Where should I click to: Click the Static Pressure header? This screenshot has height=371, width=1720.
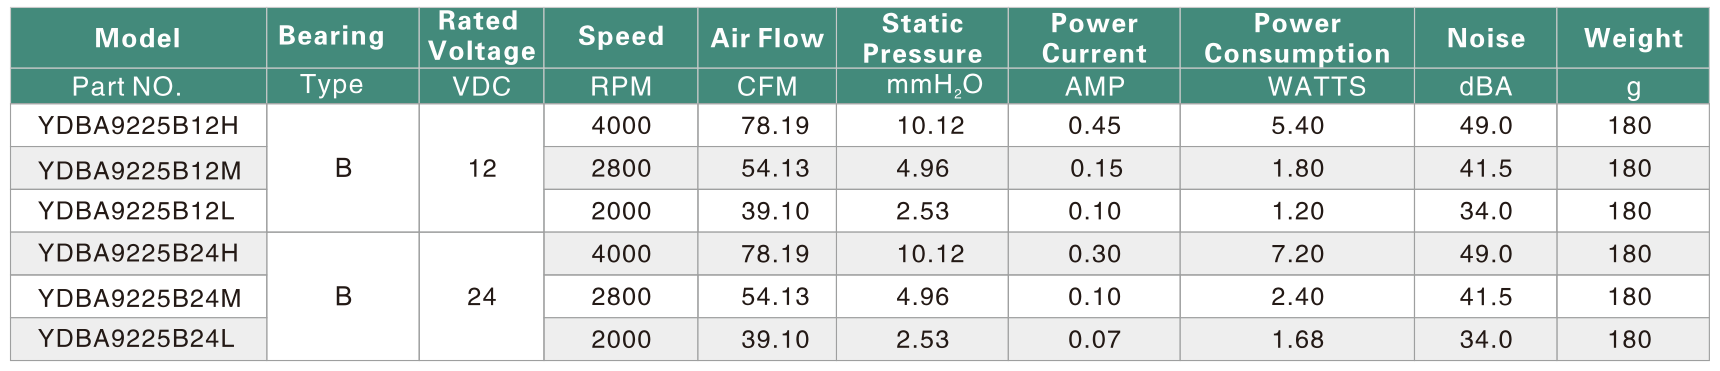click(922, 38)
